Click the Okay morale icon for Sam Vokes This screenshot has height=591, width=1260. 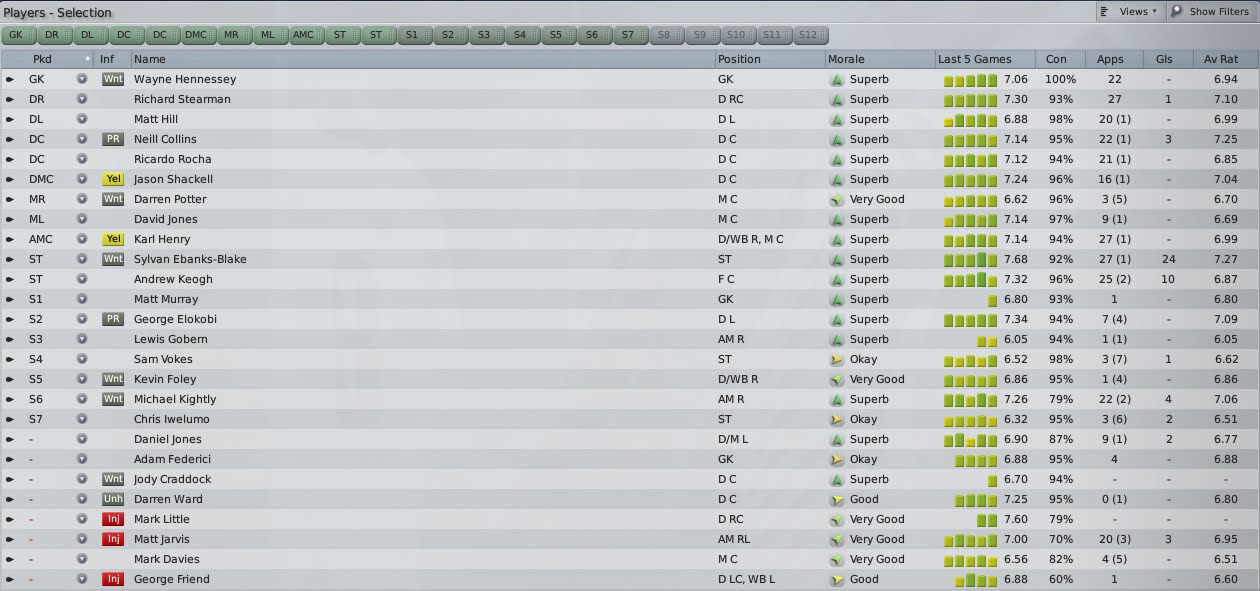click(837, 359)
